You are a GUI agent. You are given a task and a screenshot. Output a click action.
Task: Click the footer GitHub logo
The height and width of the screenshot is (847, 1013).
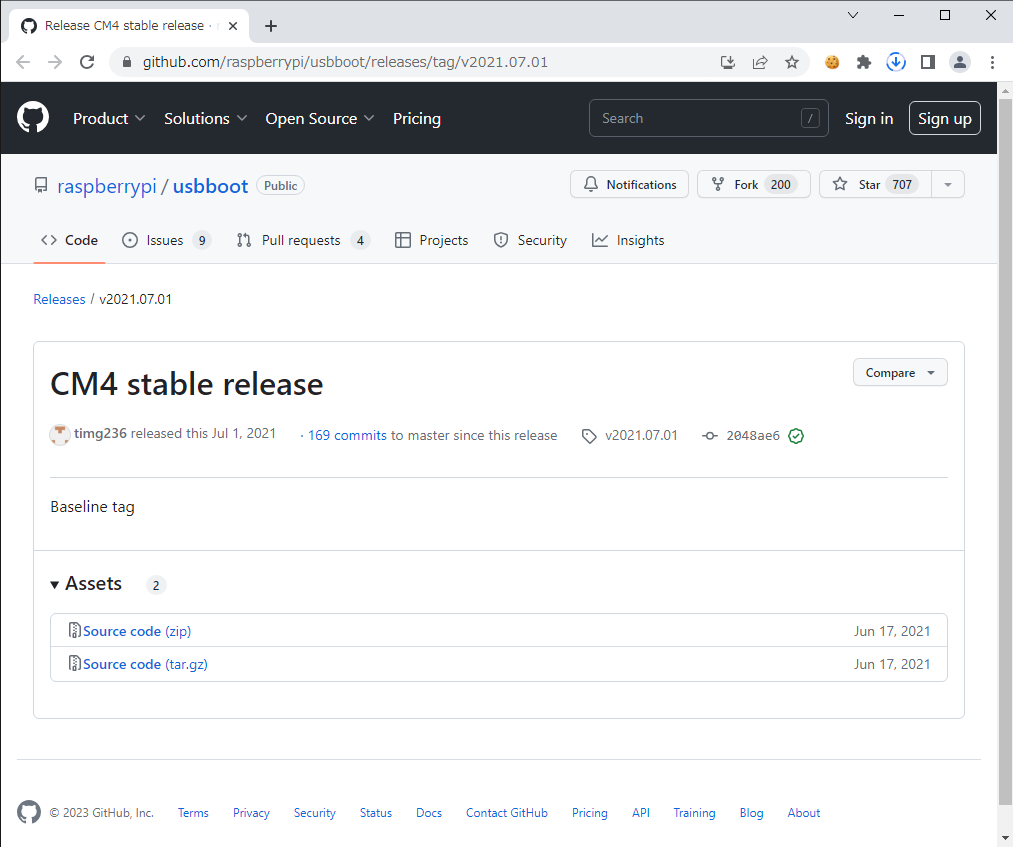click(28, 812)
